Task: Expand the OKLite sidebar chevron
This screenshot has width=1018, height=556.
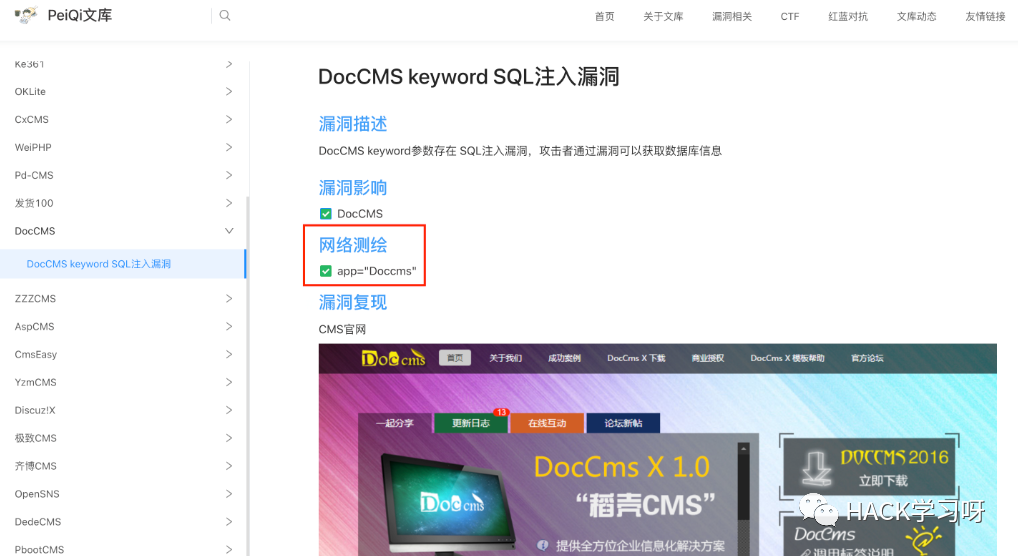Action: (x=229, y=92)
